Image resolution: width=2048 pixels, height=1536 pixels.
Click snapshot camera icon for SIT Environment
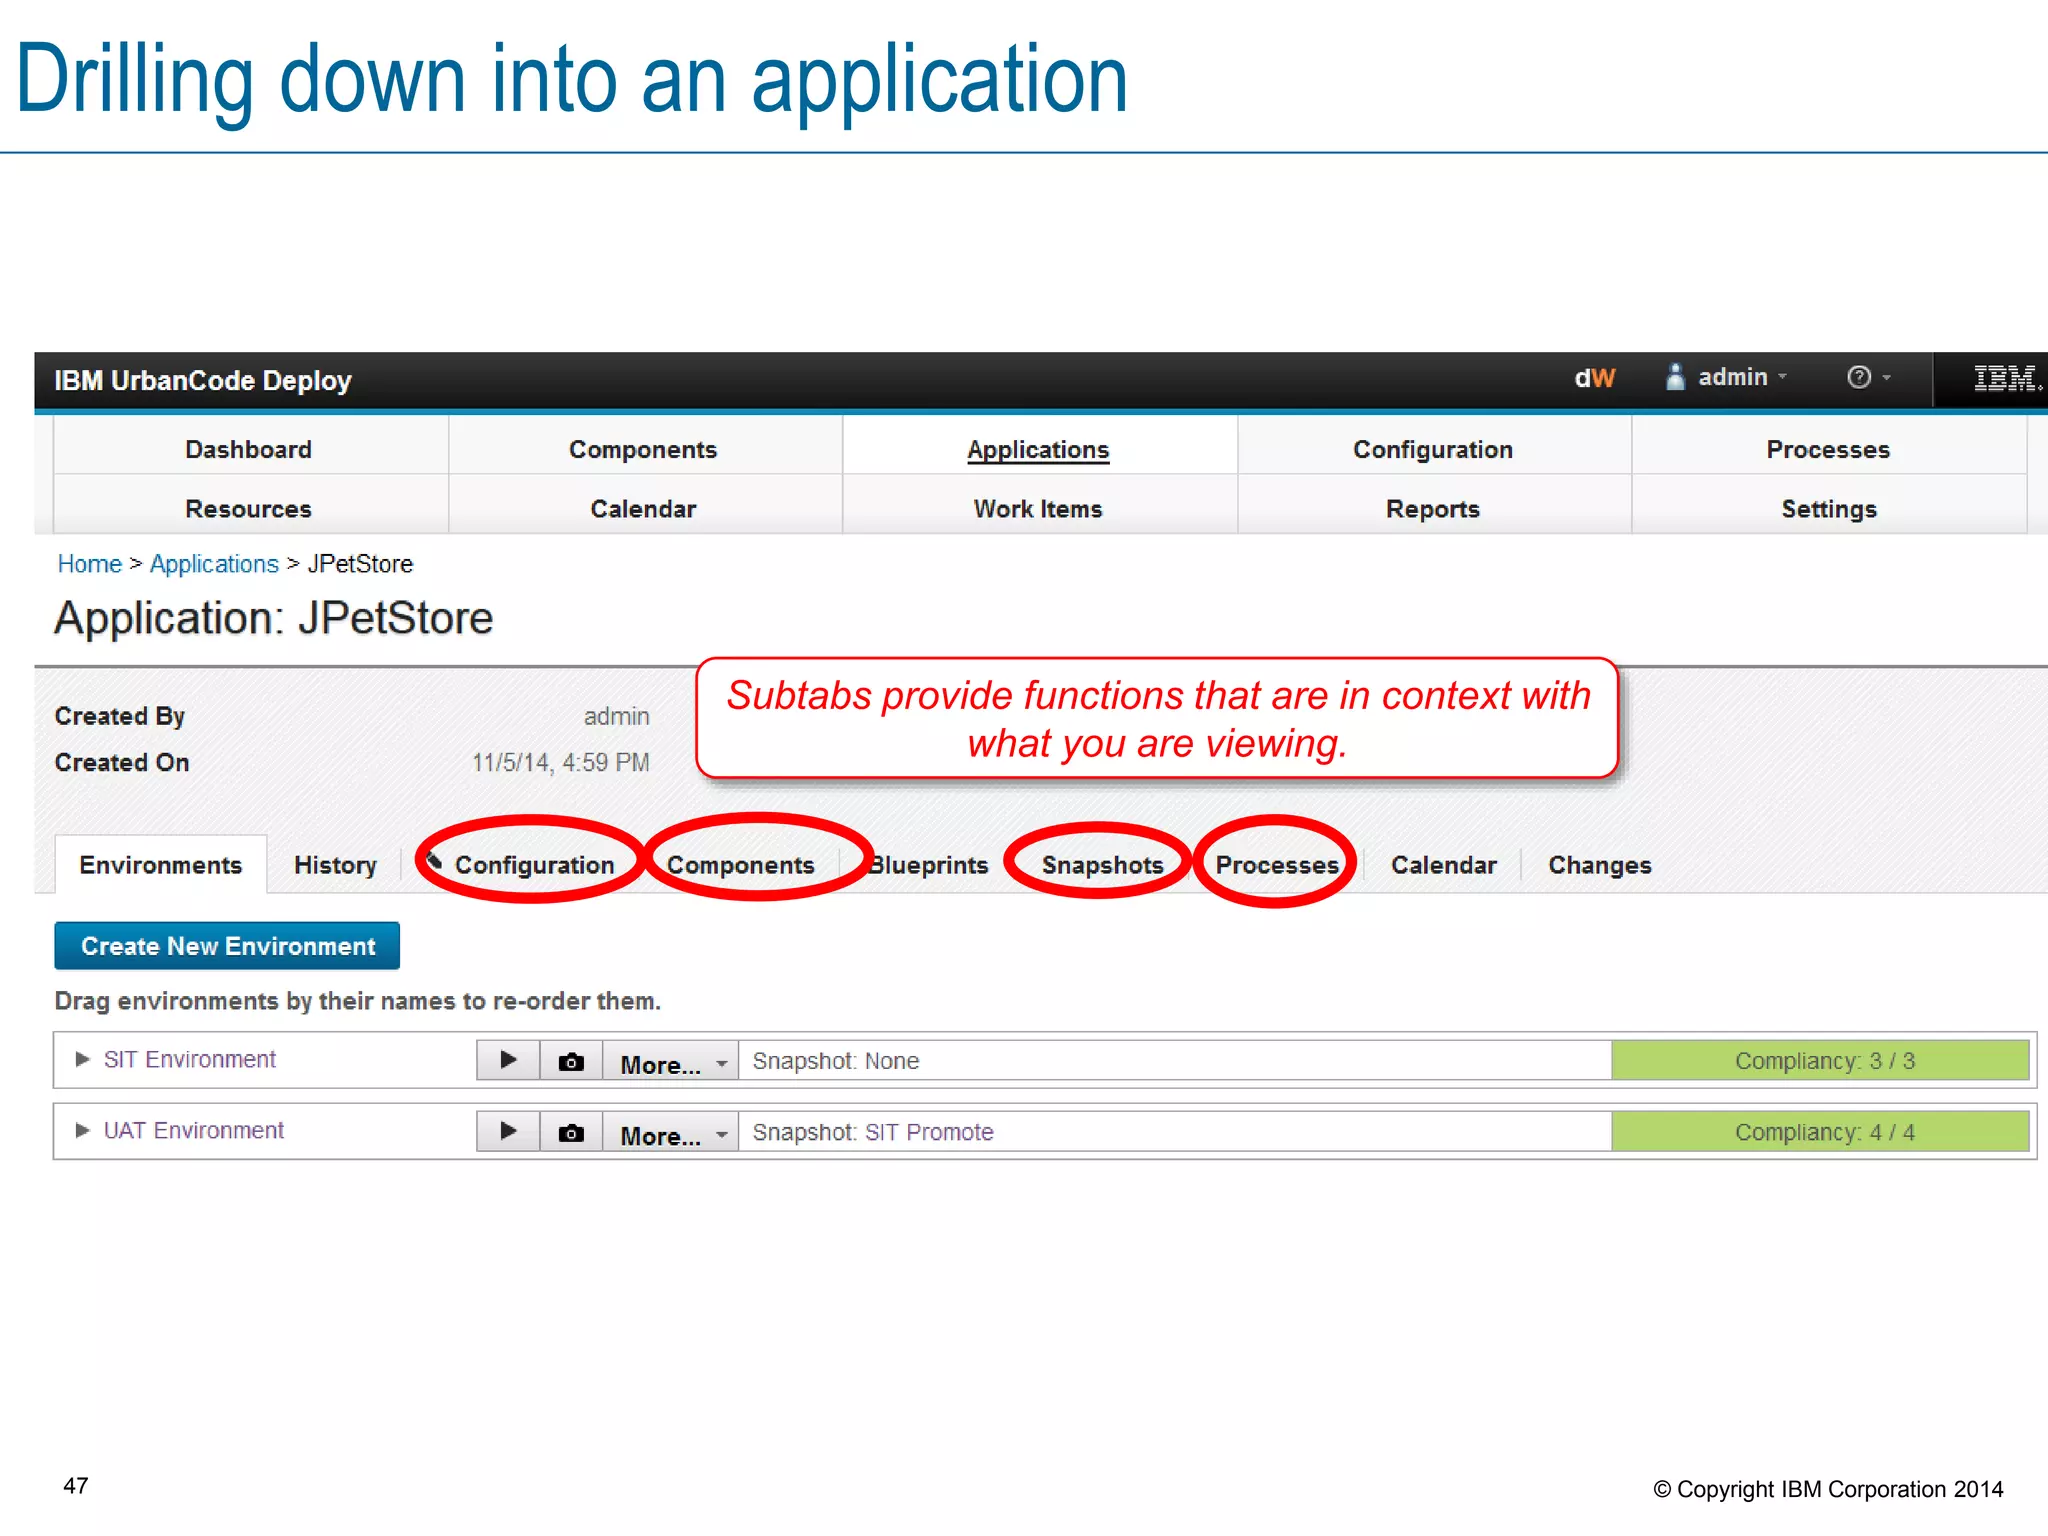(x=571, y=1061)
